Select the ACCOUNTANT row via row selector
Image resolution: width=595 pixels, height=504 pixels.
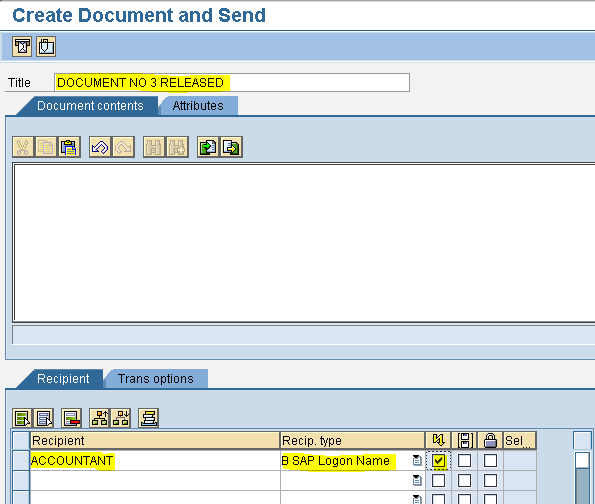[x=21, y=460]
